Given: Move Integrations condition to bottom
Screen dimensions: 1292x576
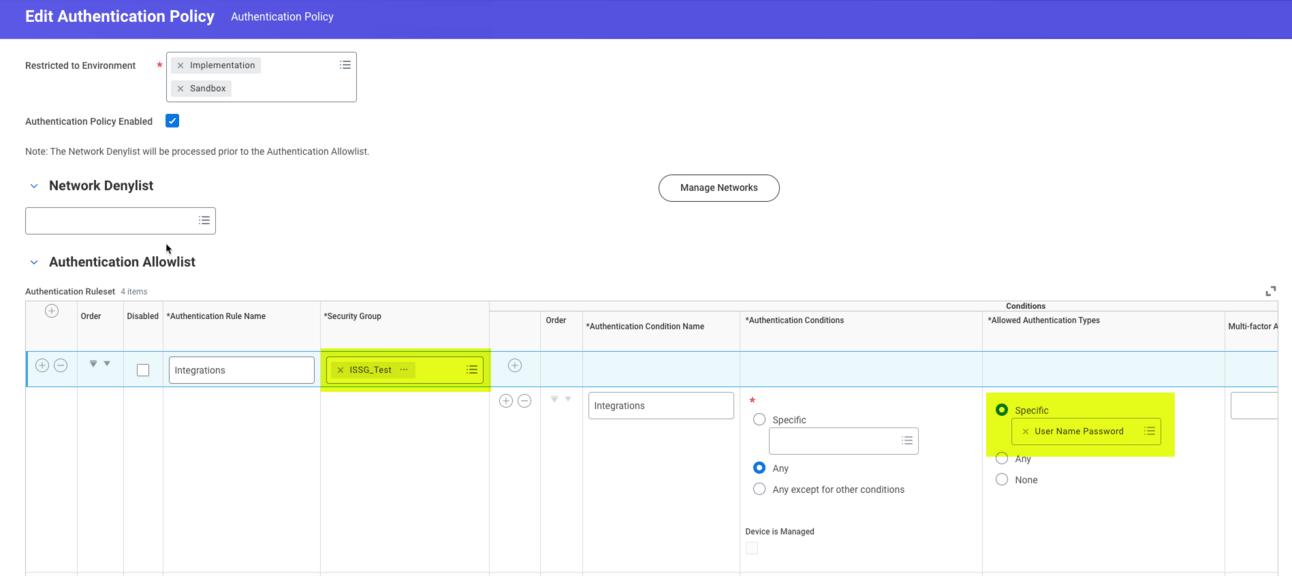Looking at the screenshot, I should 554,399.
